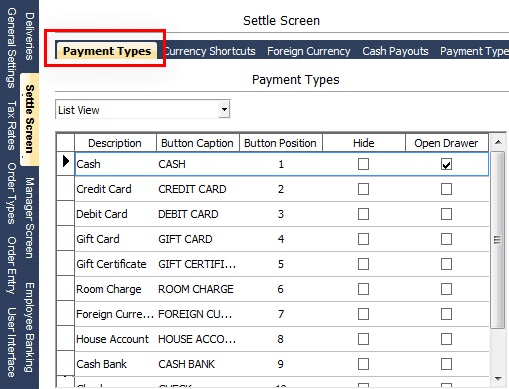Enable Open Drawer for Credit Card
Image resolution: width=509 pixels, height=389 pixels.
(446, 189)
